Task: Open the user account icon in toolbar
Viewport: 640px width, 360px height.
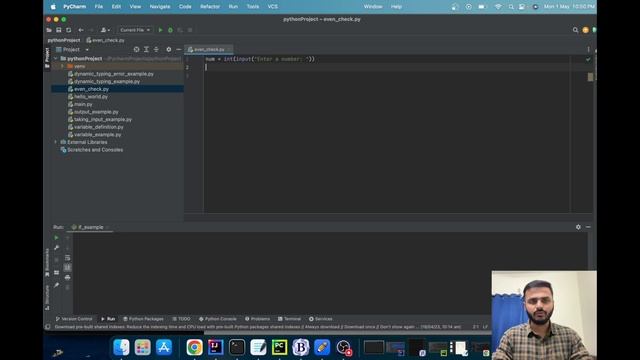Action: [104, 30]
